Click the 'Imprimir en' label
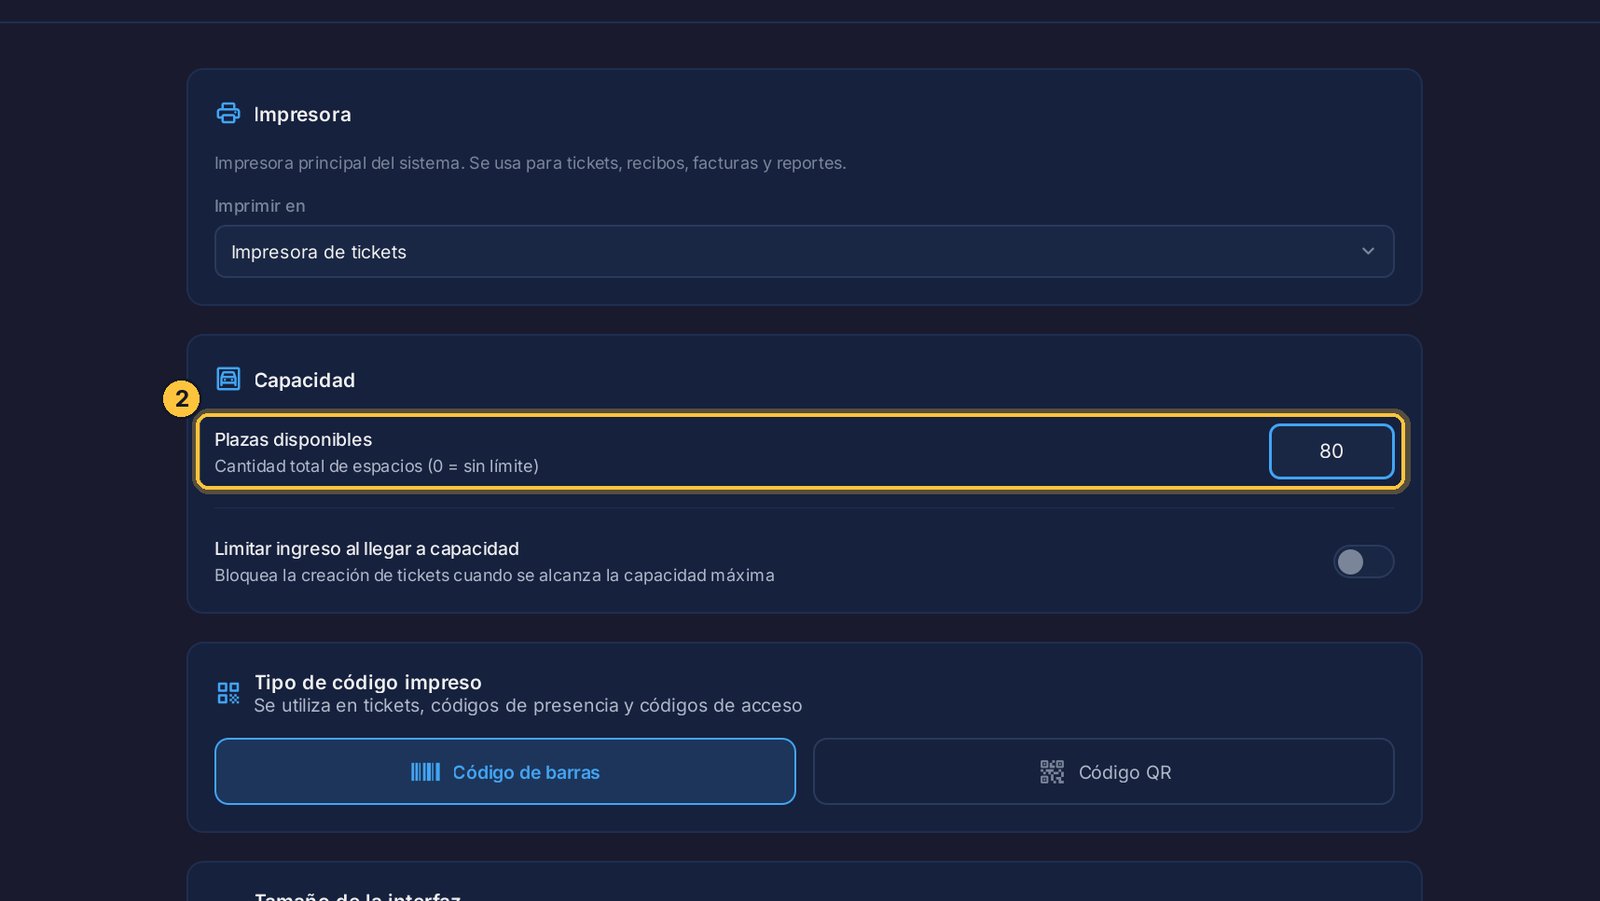 click(260, 206)
